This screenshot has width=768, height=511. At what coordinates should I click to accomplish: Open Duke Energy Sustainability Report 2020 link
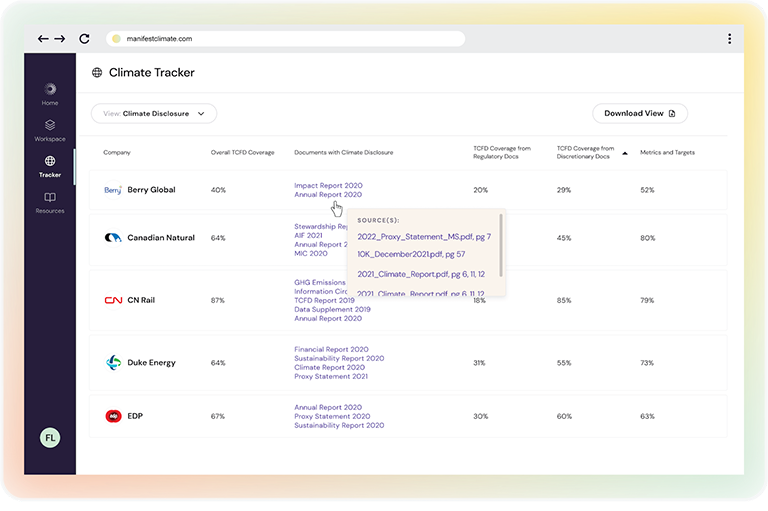coord(339,358)
